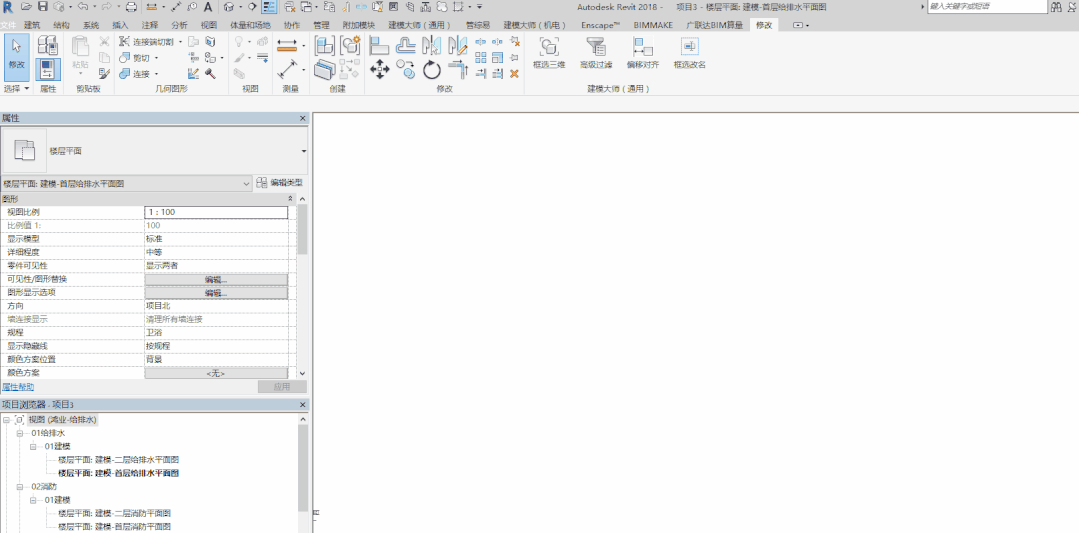Click the 偏移对齐 tool
The image size is (1079, 533).
[643, 52]
